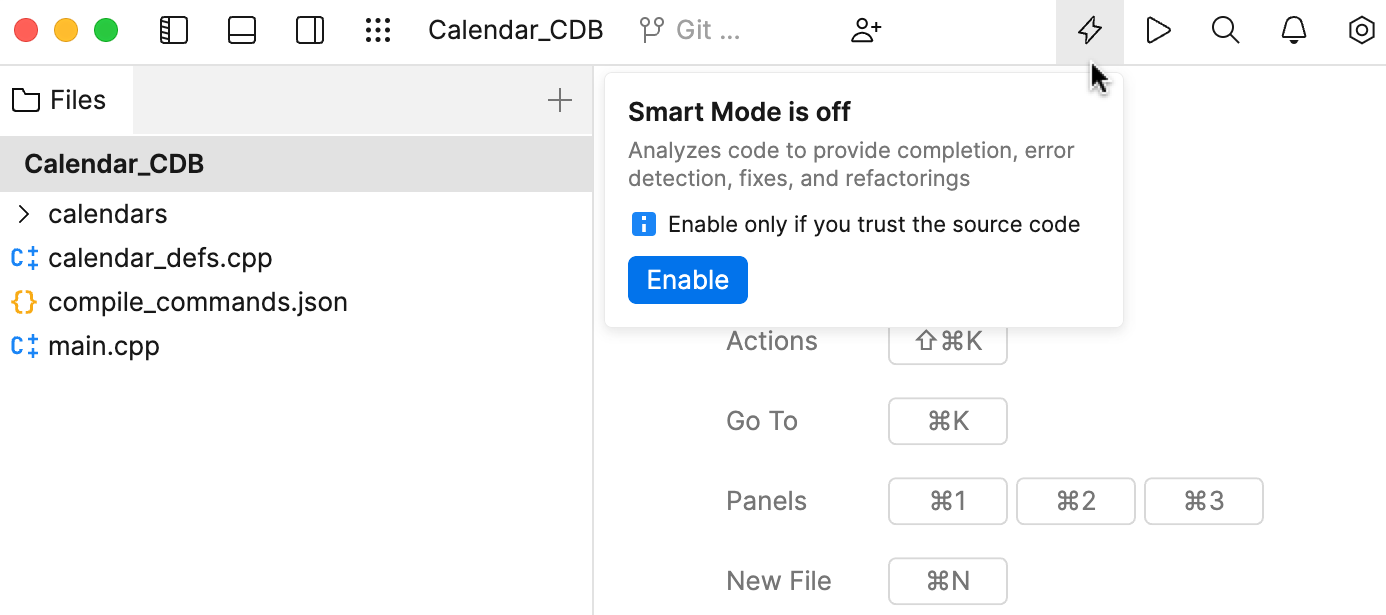Image resolution: width=1386 pixels, height=615 pixels.
Task: Open Notifications via the bell icon
Action: pyautogui.click(x=1293, y=30)
